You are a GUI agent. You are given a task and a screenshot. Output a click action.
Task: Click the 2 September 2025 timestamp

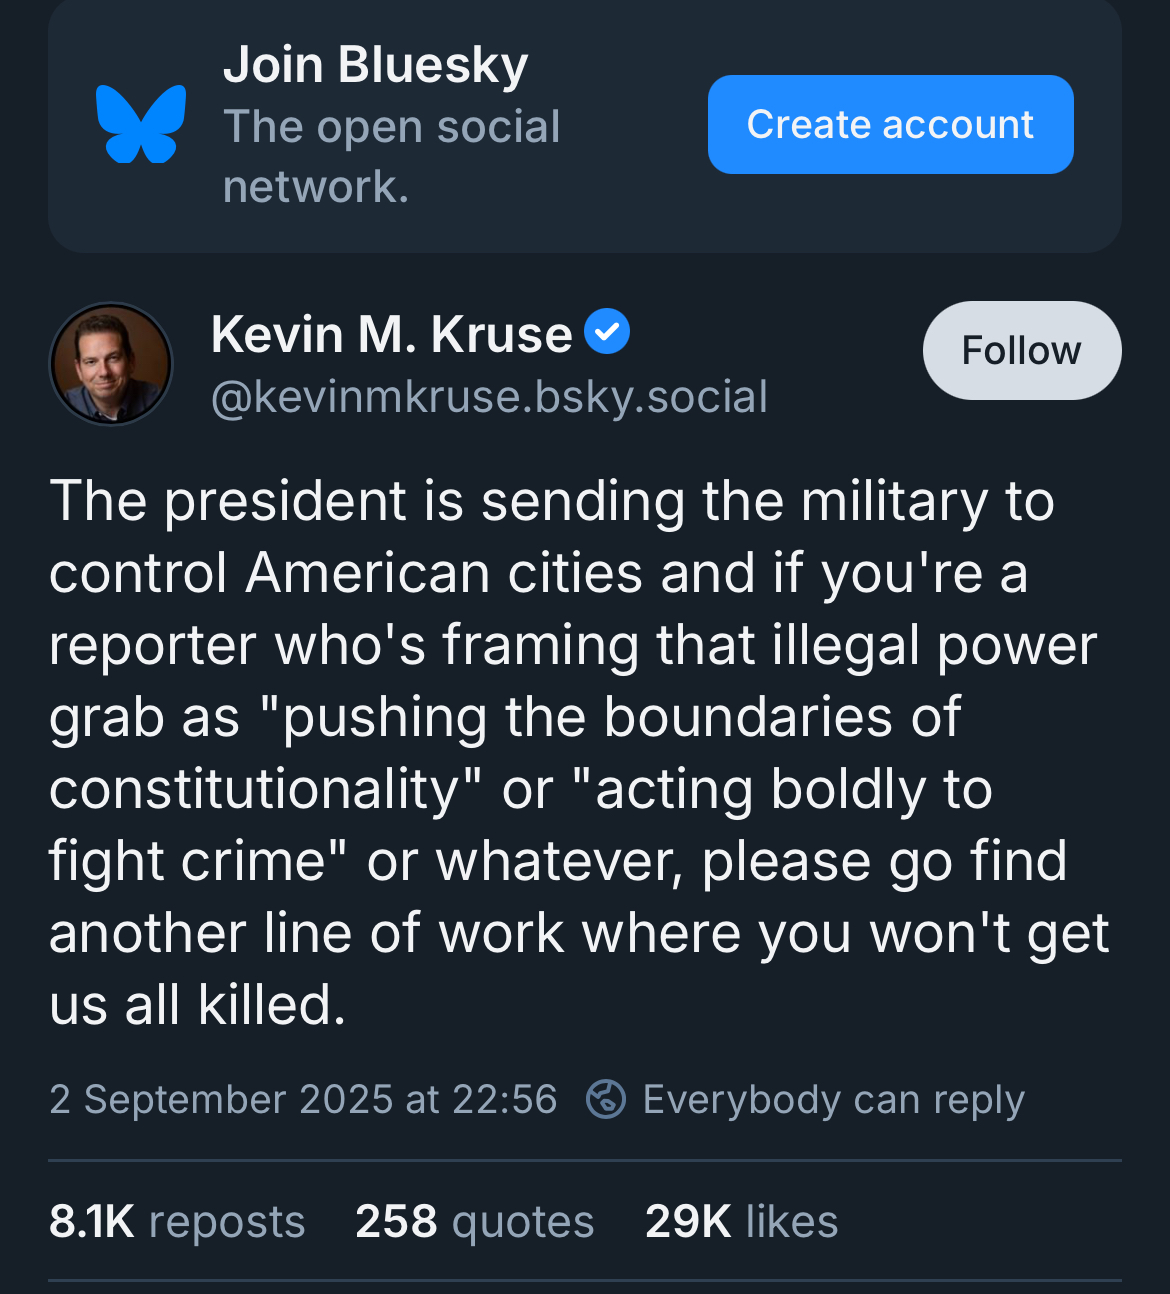click(303, 1099)
